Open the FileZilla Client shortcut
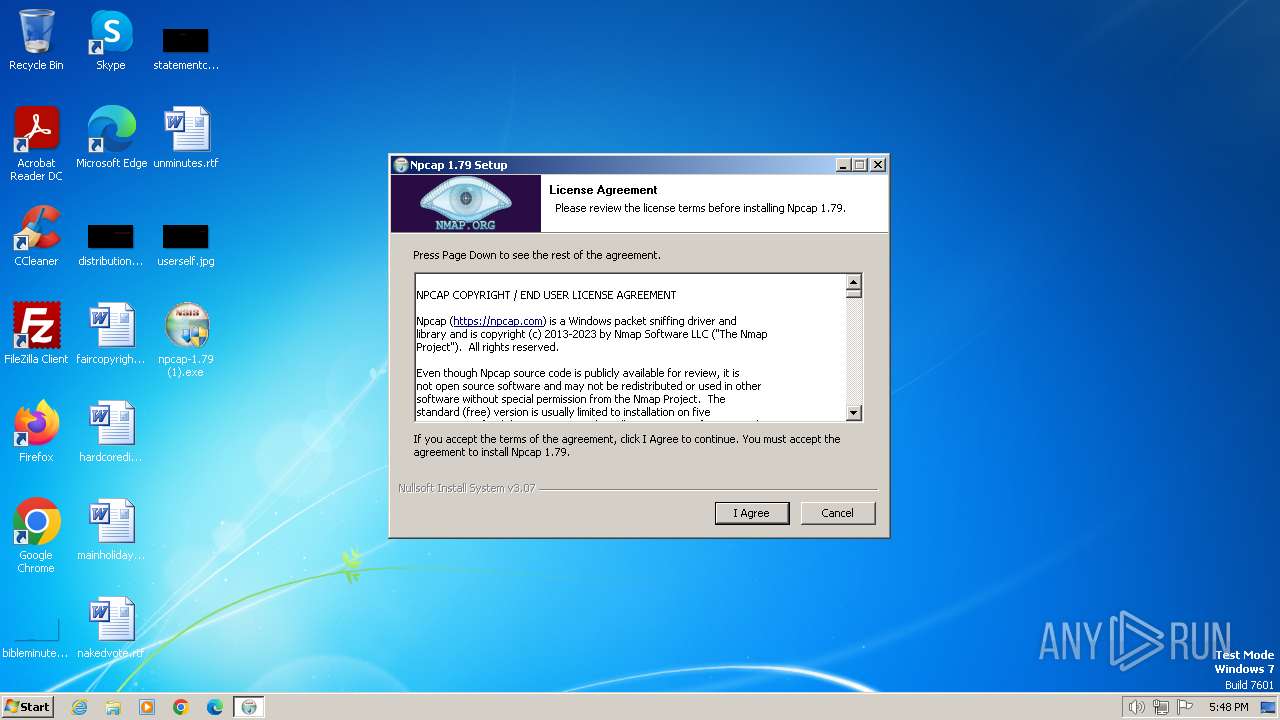1280x720 pixels. click(36, 333)
